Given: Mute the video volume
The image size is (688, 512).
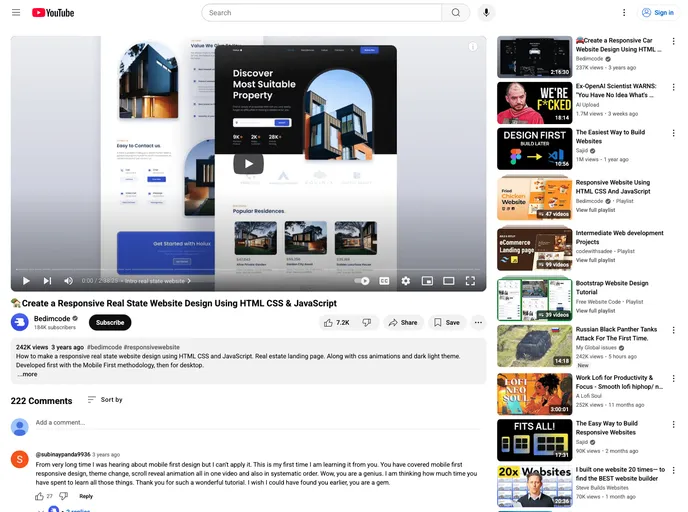Looking at the screenshot, I should (68, 281).
